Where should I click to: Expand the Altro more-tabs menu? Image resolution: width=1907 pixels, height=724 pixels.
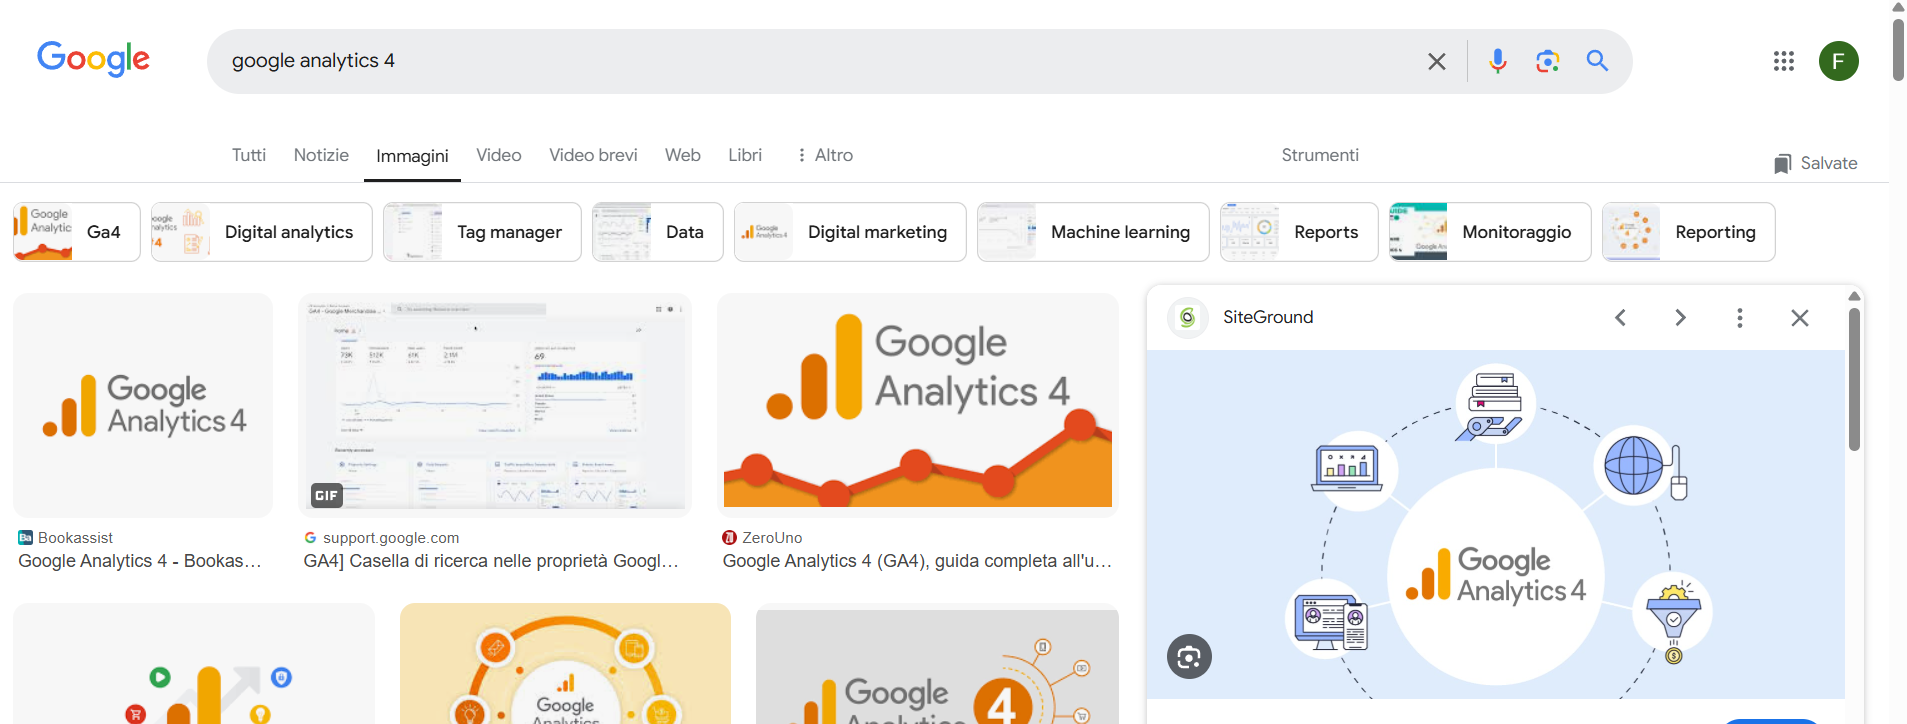click(x=825, y=155)
